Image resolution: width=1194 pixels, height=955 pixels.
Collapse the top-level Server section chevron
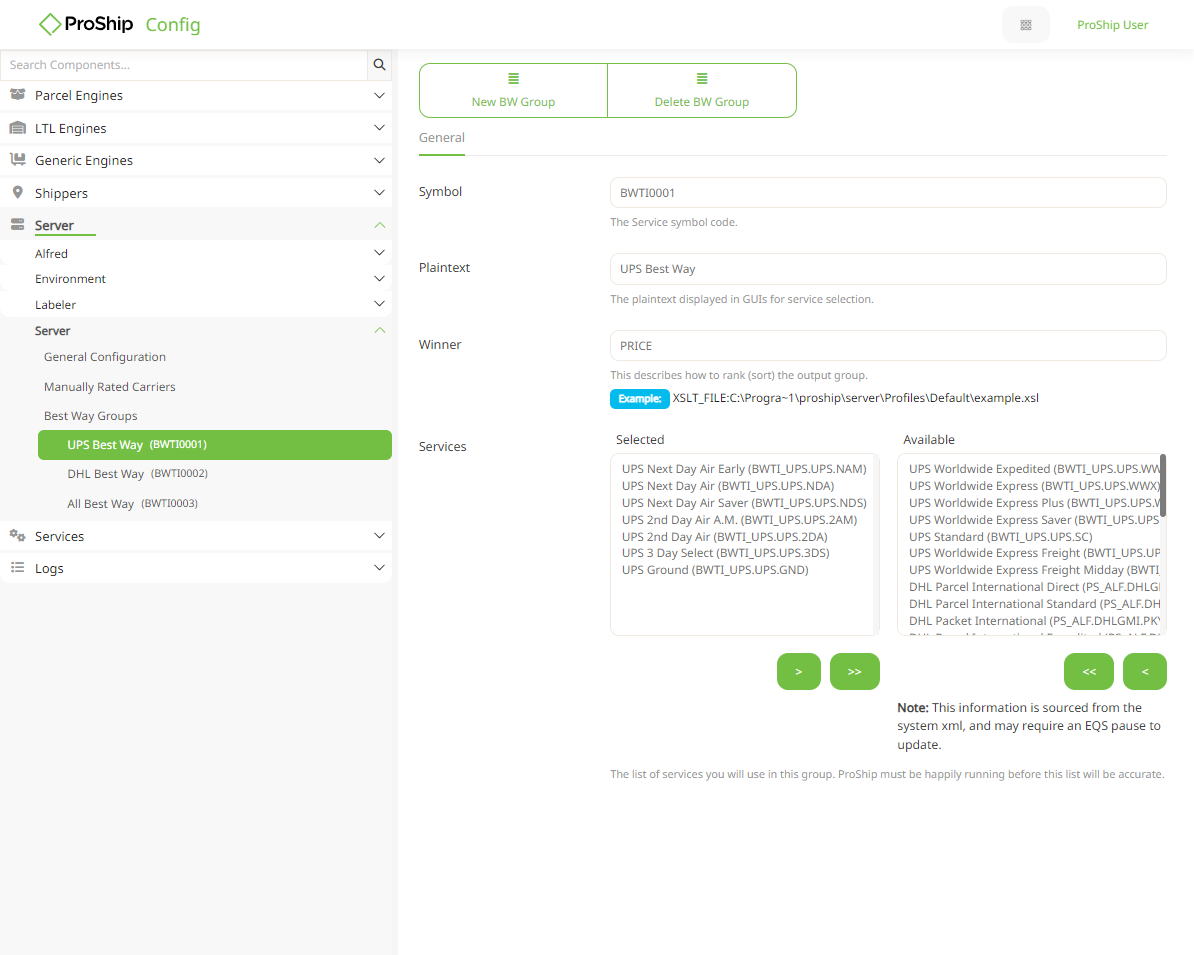pyautogui.click(x=379, y=225)
